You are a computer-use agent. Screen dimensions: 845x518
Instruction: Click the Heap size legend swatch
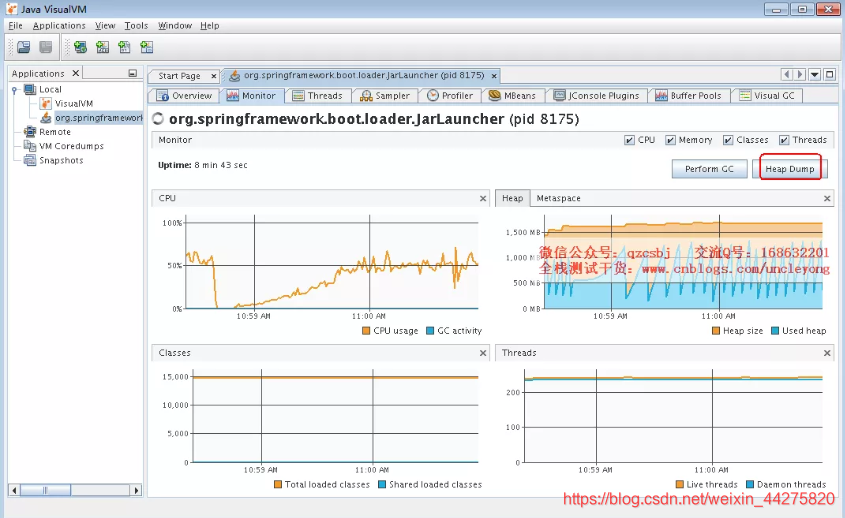point(716,331)
